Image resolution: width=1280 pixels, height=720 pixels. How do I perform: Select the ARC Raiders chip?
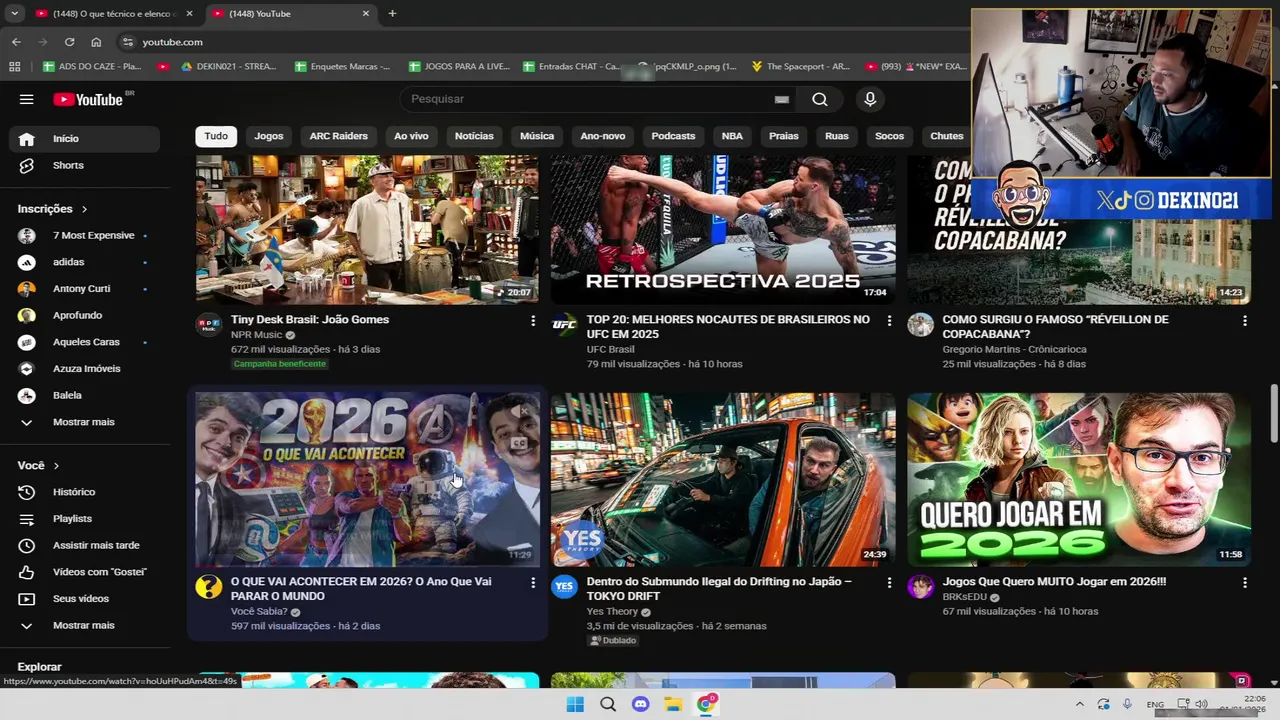tap(338, 136)
